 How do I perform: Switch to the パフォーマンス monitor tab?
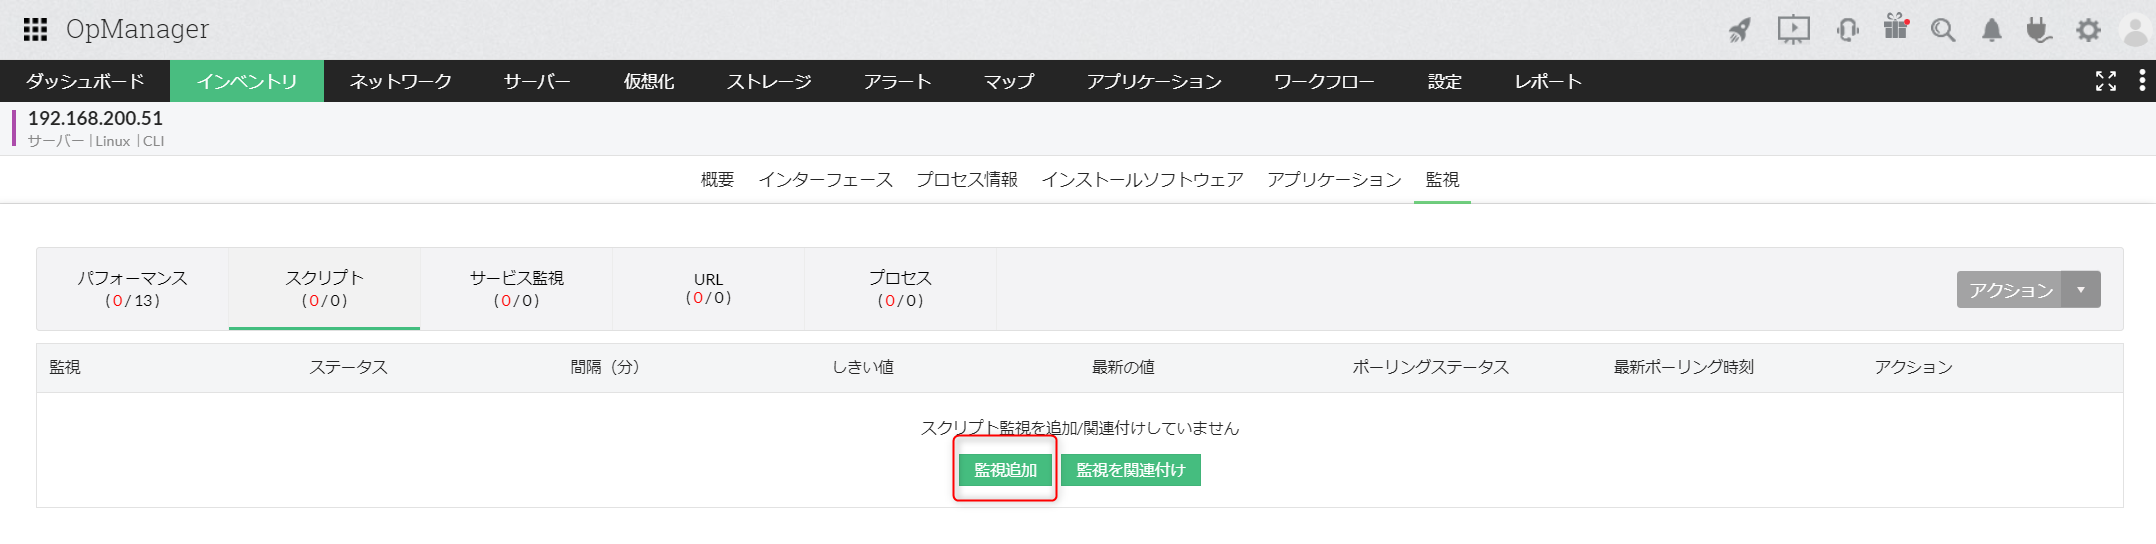coord(133,289)
